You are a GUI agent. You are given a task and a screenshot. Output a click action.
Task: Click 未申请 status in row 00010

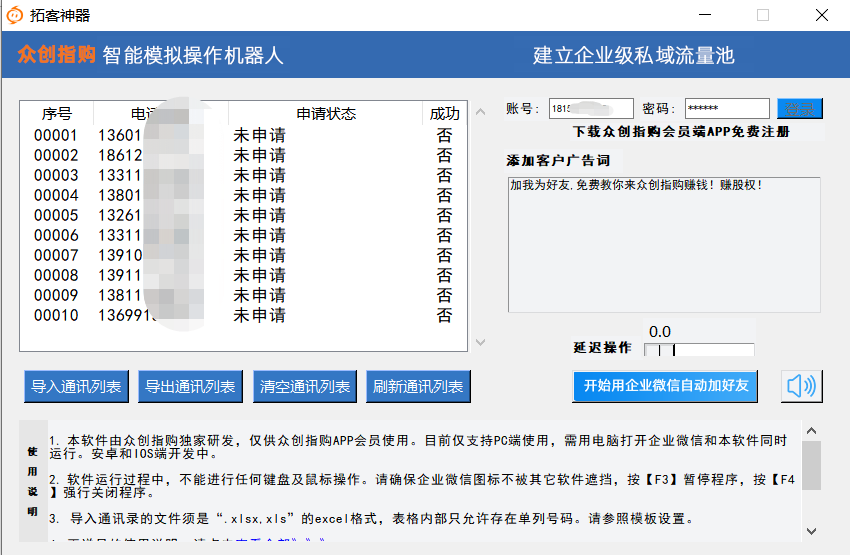(259, 315)
